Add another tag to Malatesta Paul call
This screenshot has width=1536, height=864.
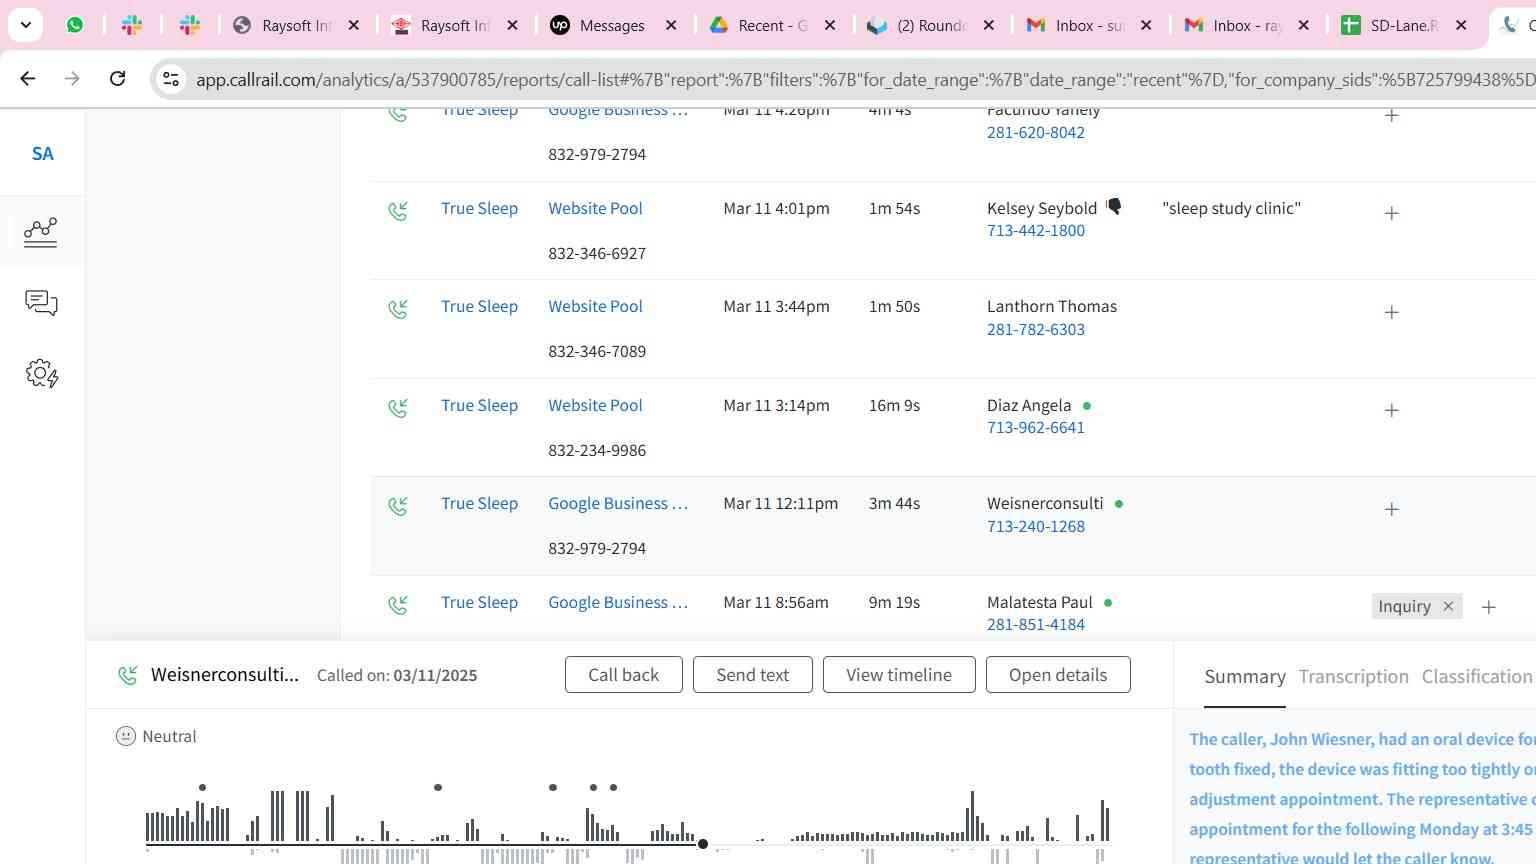[1488, 607]
